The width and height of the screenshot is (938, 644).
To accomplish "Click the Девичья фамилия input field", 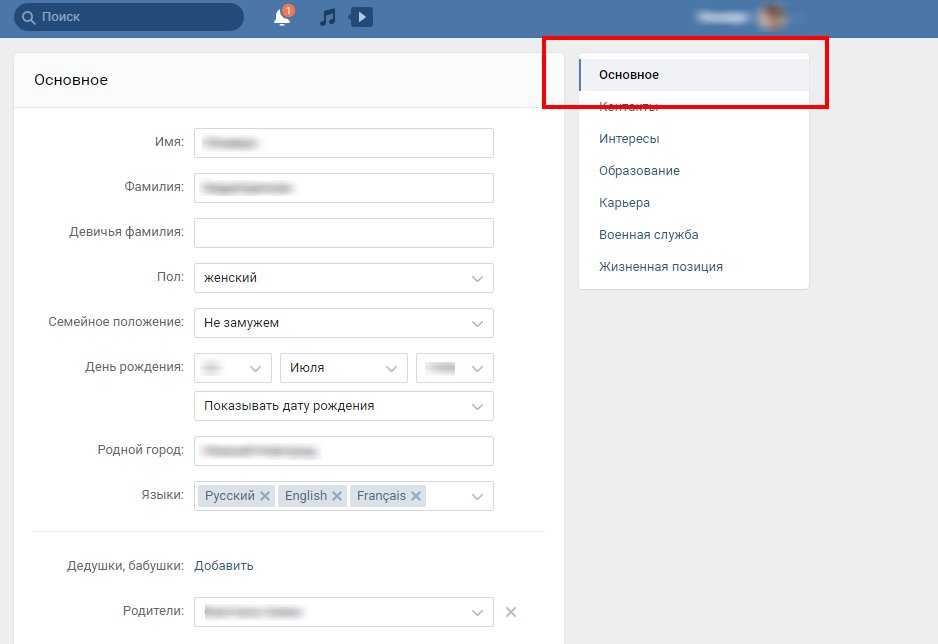I will click(x=343, y=233).
